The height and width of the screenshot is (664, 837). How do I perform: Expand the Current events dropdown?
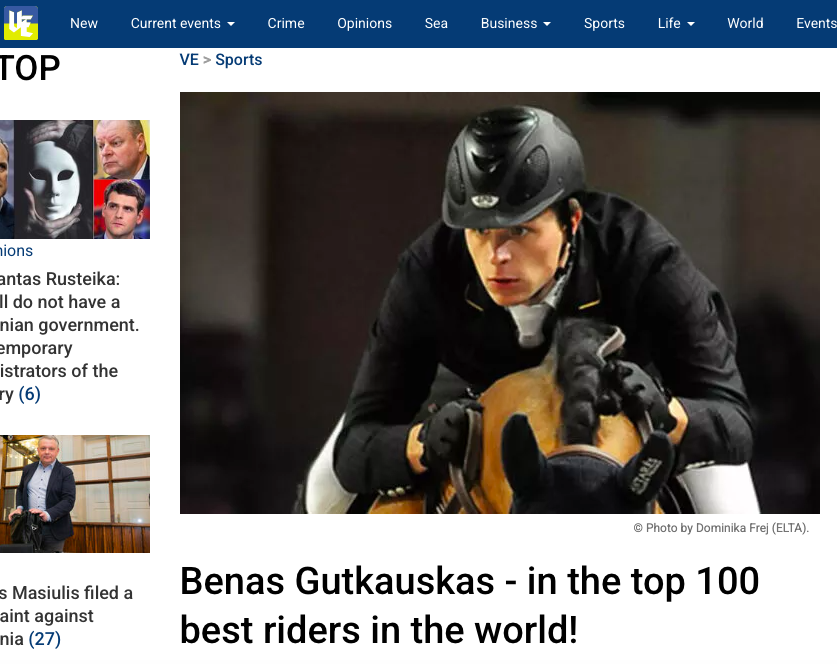click(183, 23)
